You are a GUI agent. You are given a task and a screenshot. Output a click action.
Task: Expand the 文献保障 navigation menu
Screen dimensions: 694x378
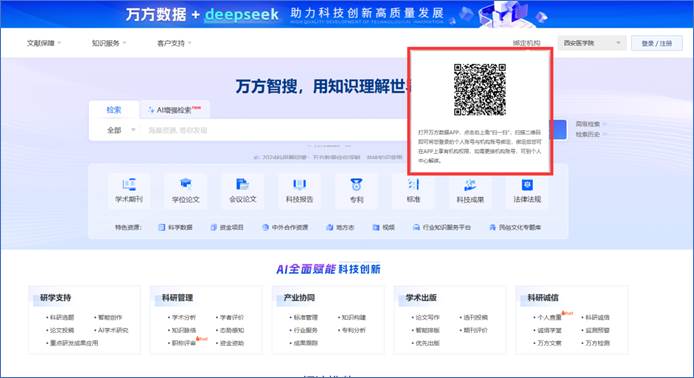click(44, 43)
